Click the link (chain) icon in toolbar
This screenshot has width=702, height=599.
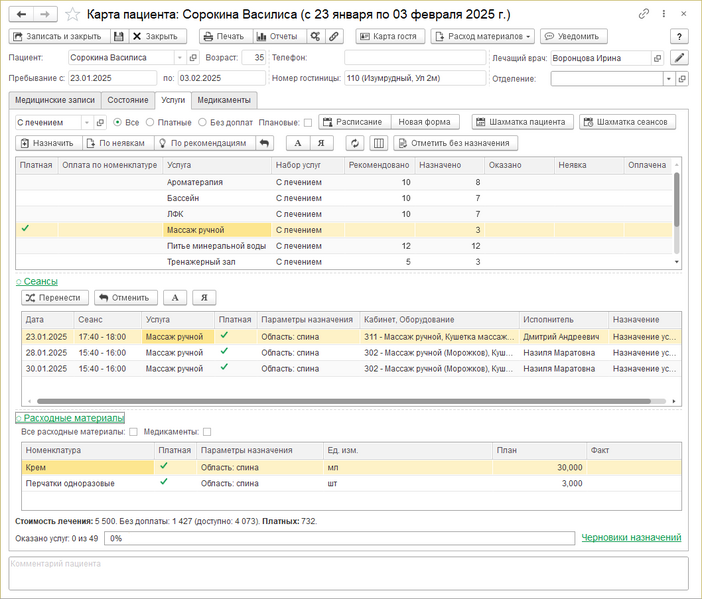pyautogui.click(x=334, y=36)
